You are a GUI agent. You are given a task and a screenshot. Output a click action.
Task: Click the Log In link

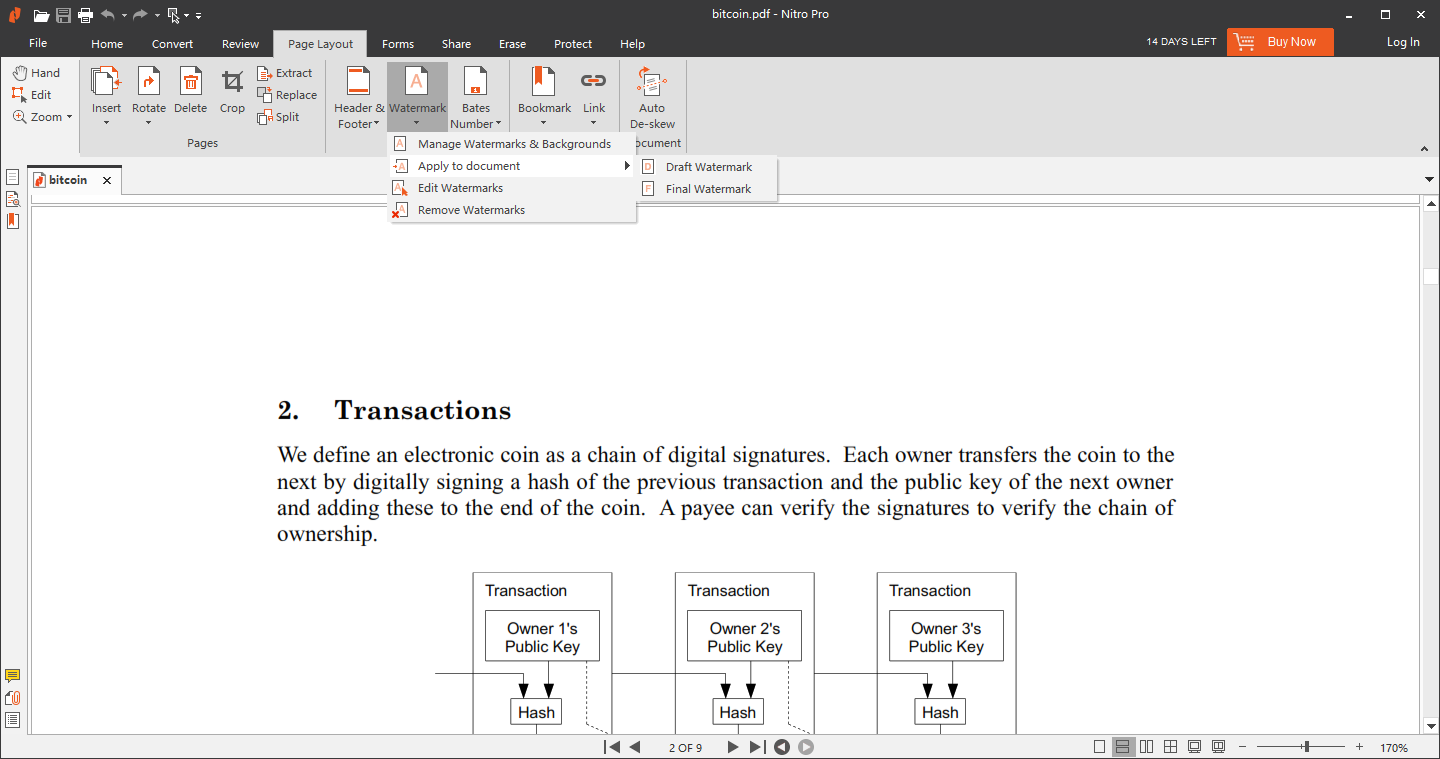(x=1403, y=42)
